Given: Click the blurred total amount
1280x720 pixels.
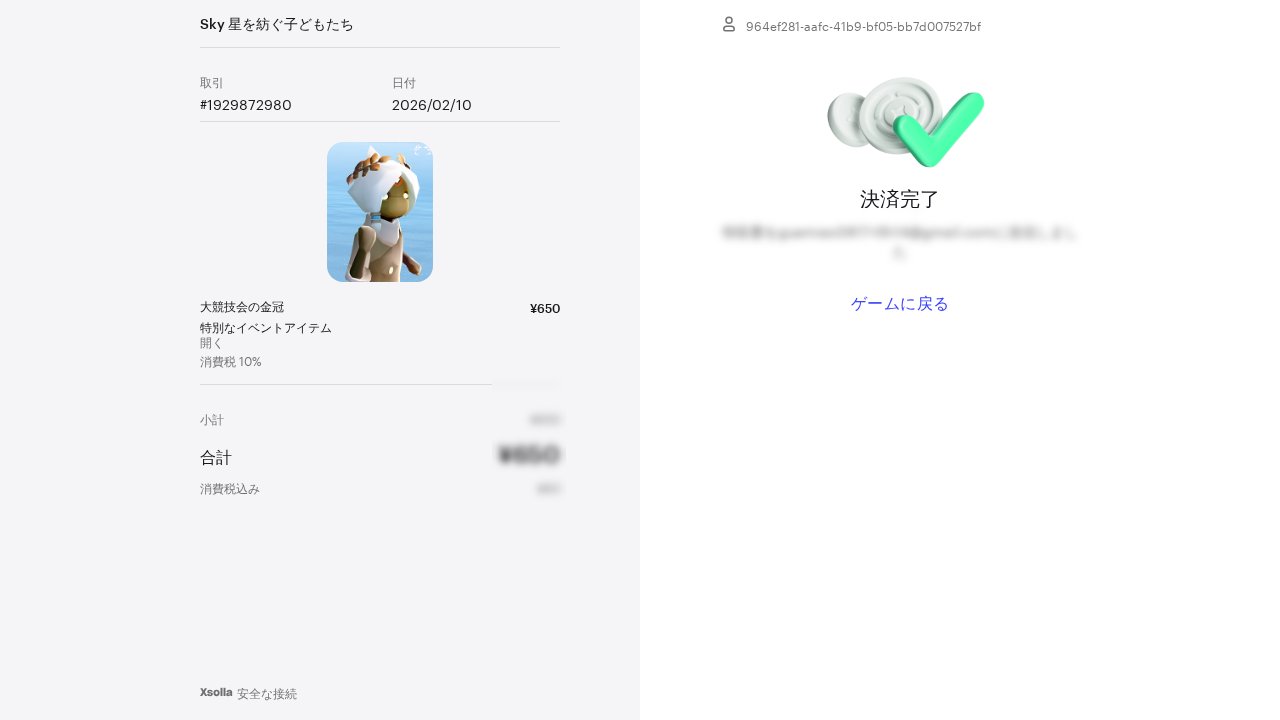Looking at the screenshot, I should (529, 456).
